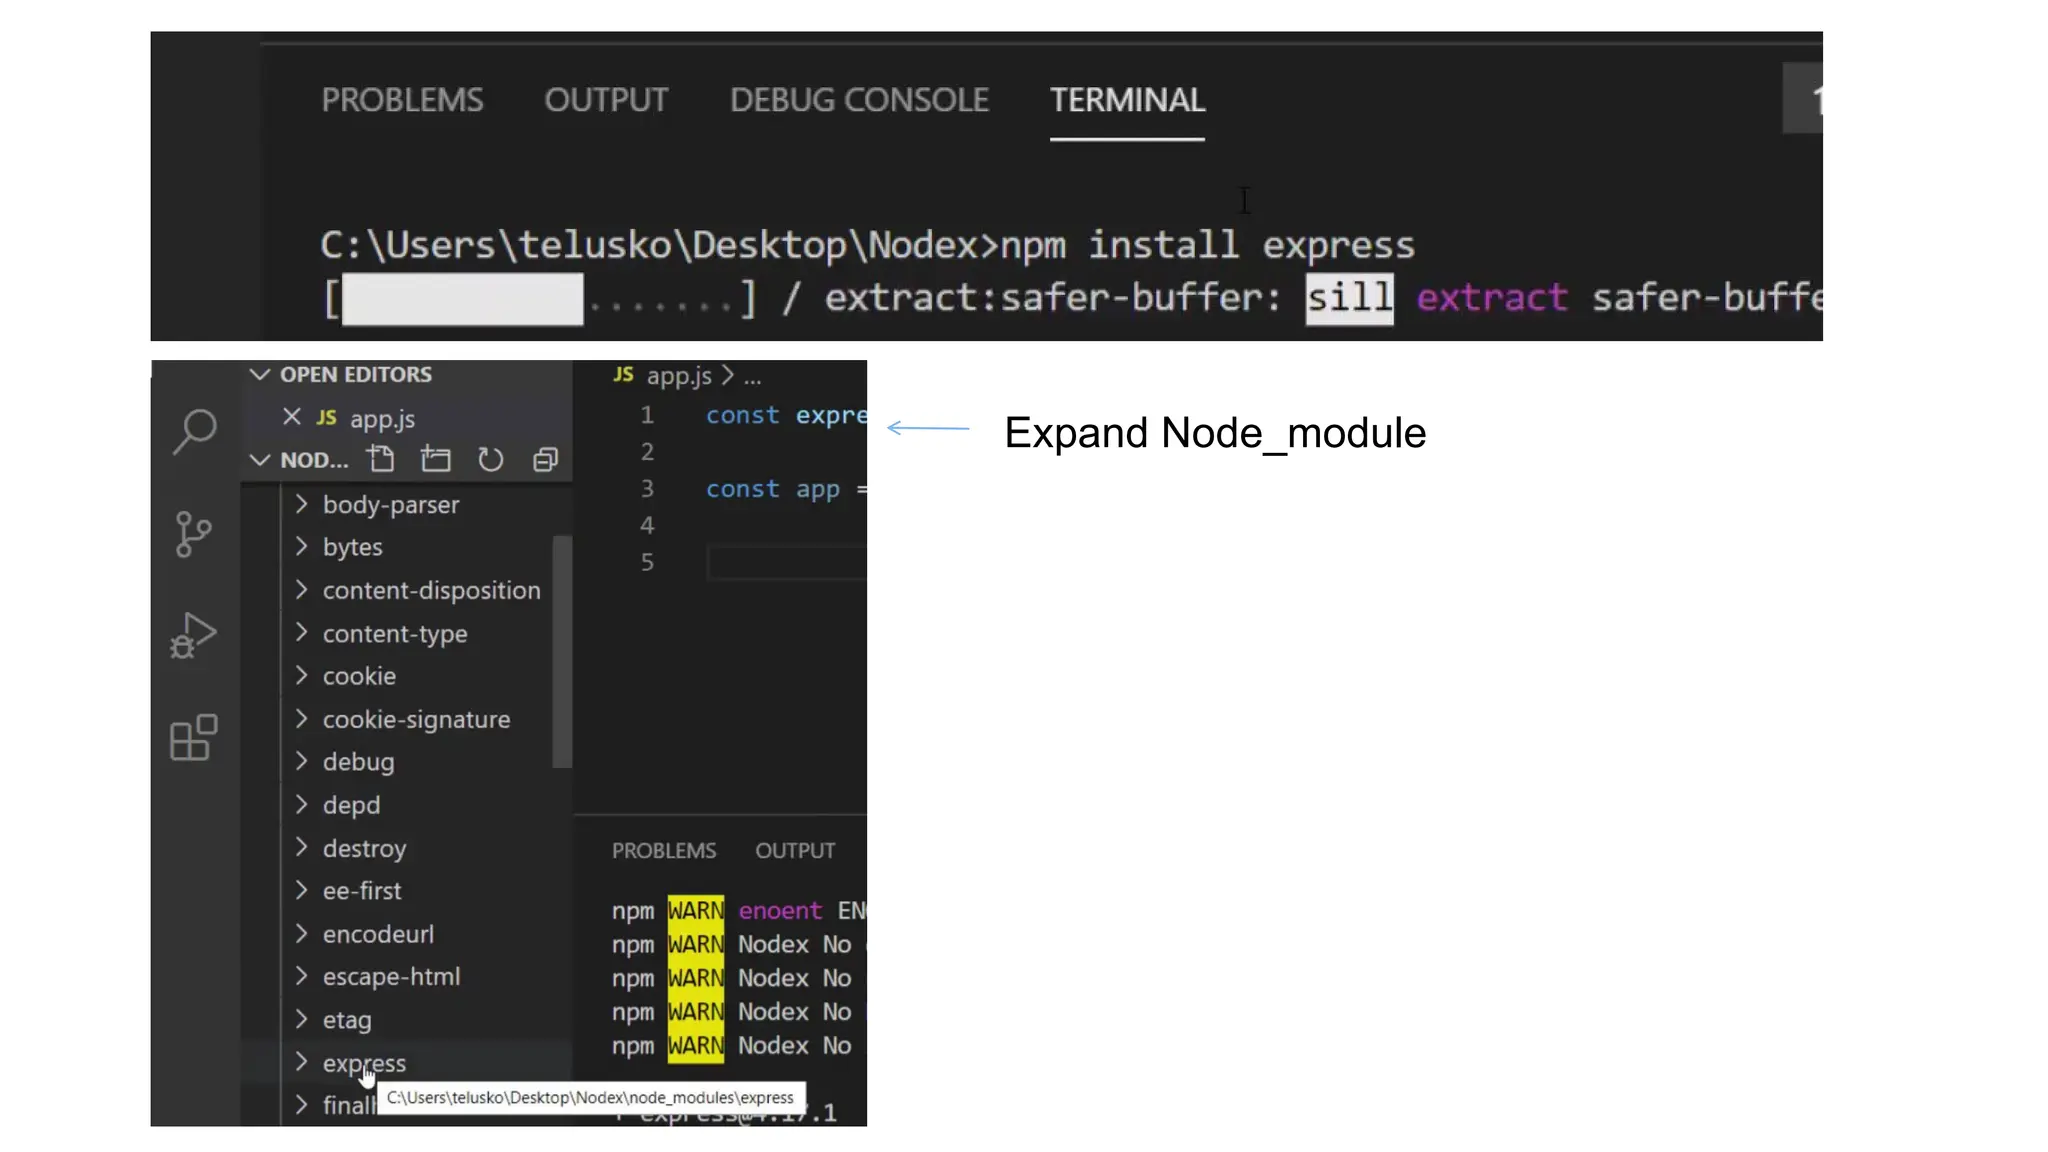Click the terminal dropdown at top-right of panel
This screenshot has width=2048, height=1152.
pos(1802,98)
